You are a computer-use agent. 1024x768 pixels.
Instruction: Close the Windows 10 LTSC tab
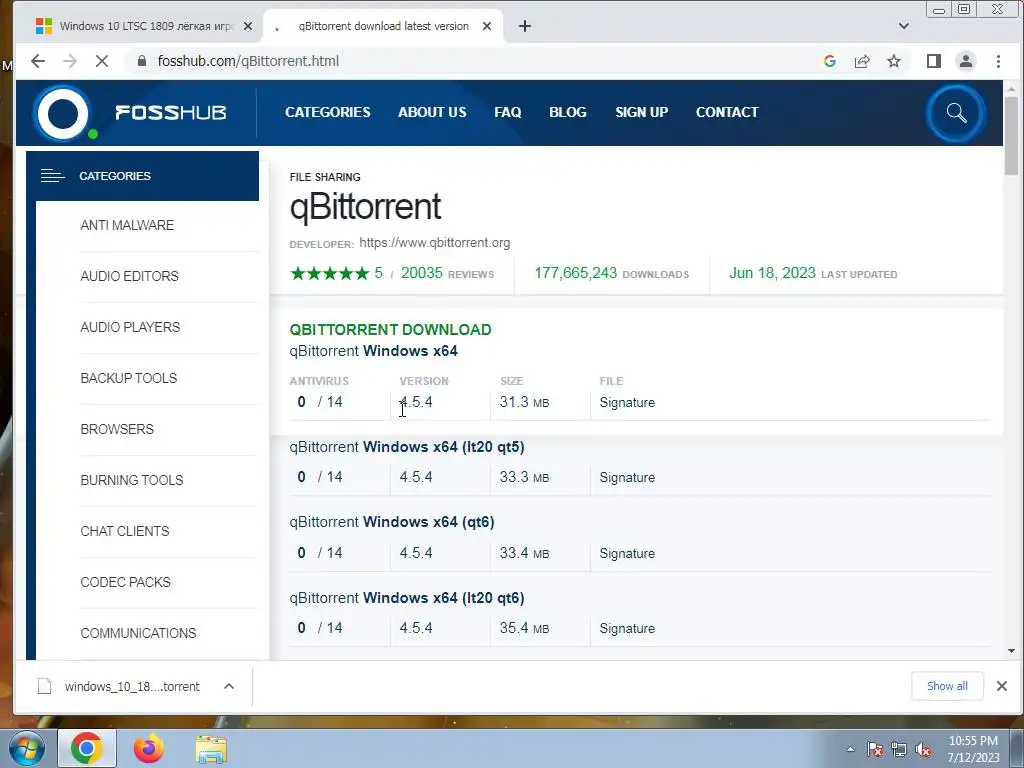[x=248, y=26]
